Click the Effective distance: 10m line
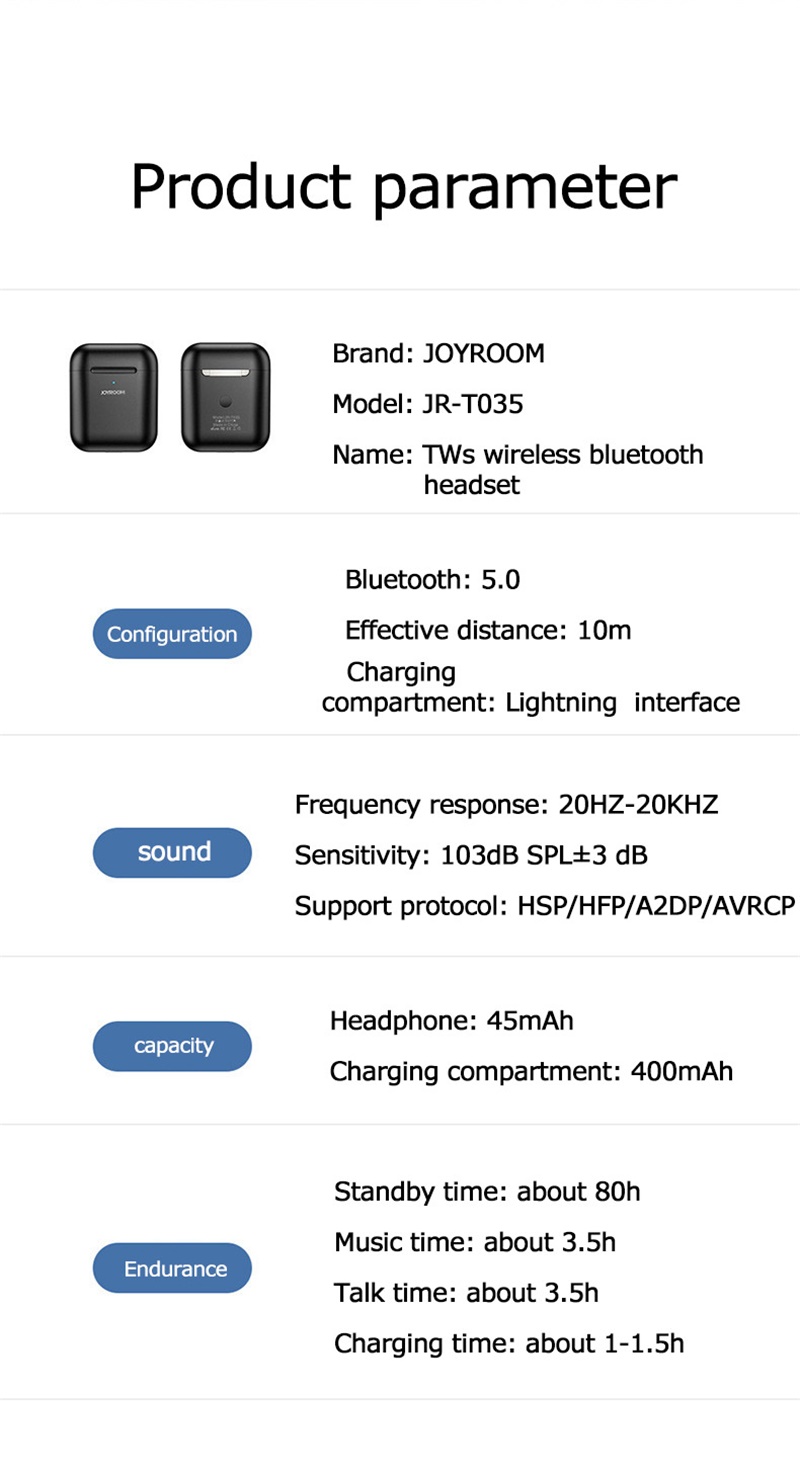 pyautogui.click(x=488, y=630)
